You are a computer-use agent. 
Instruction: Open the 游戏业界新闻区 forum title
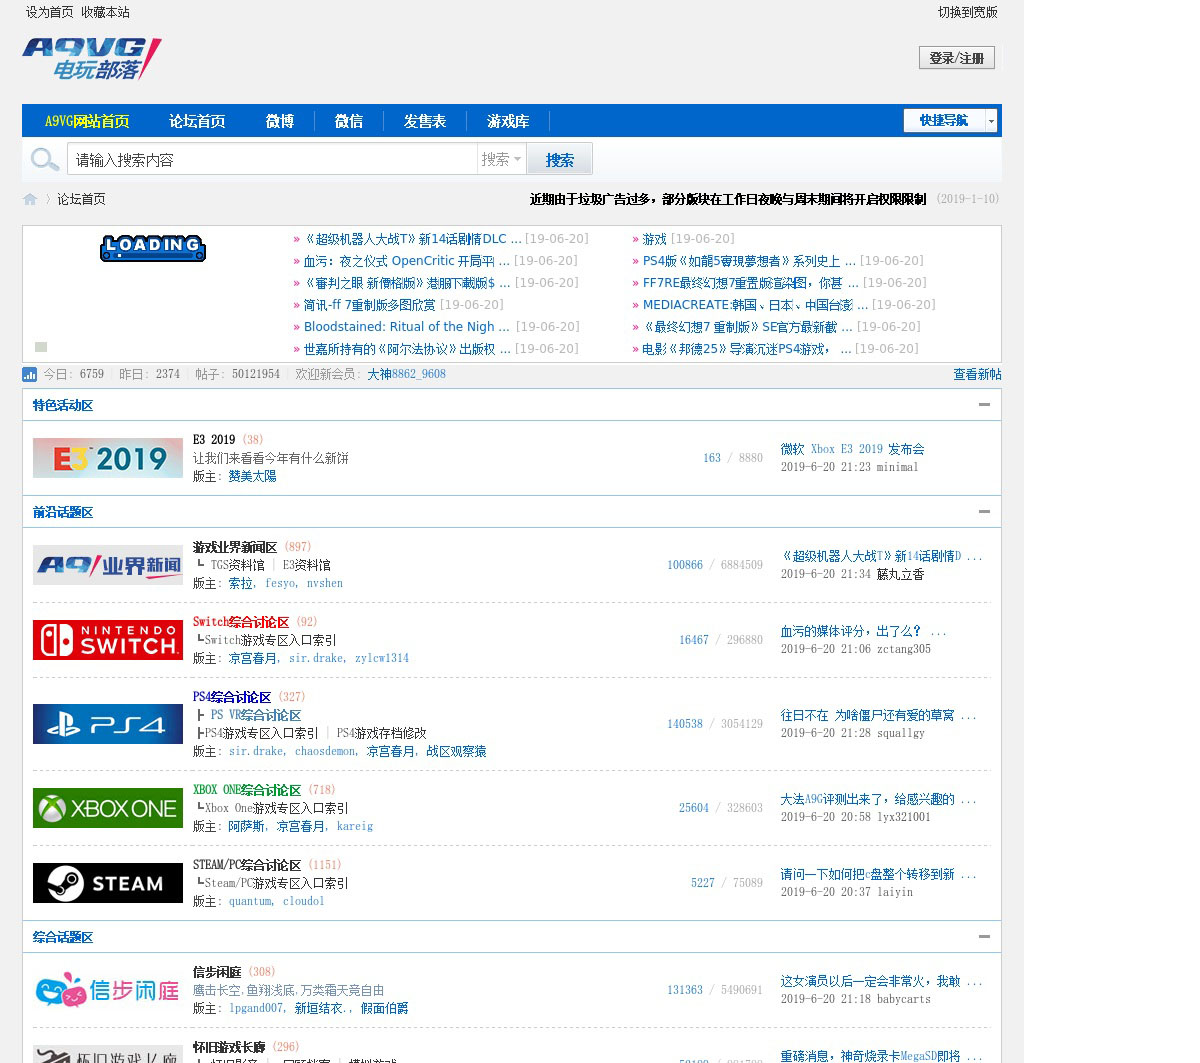tap(235, 547)
